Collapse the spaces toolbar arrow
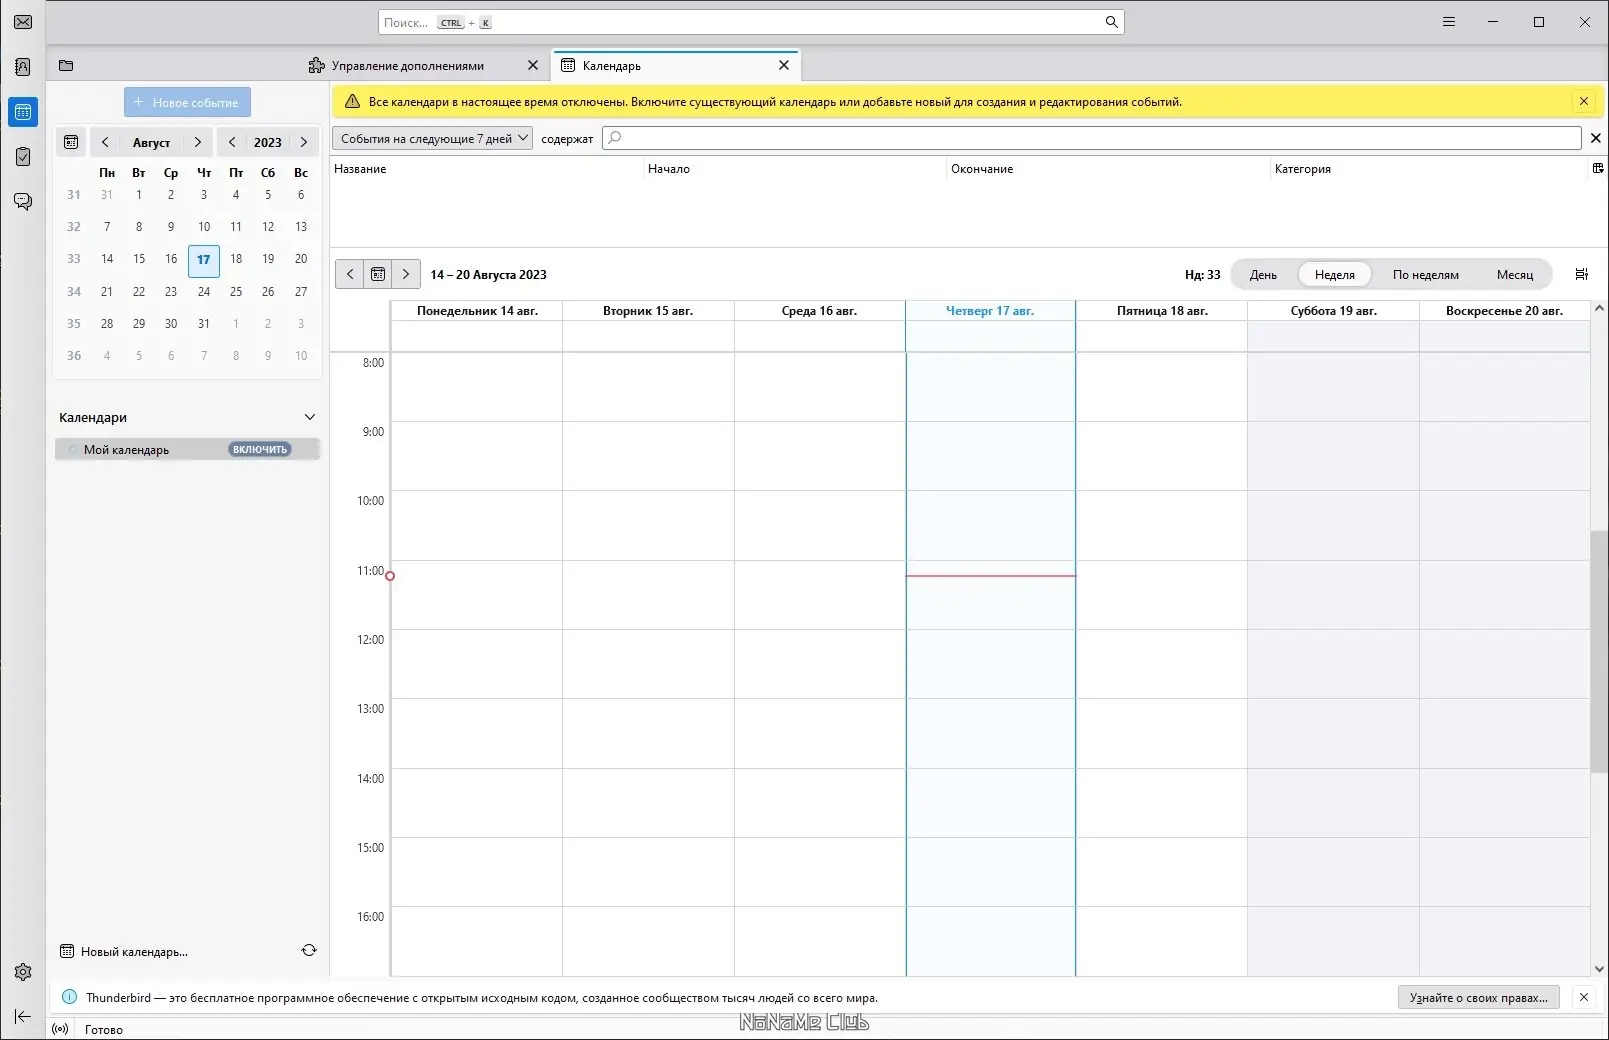This screenshot has width=1609, height=1040. pyautogui.click(x=23, y=1016)
